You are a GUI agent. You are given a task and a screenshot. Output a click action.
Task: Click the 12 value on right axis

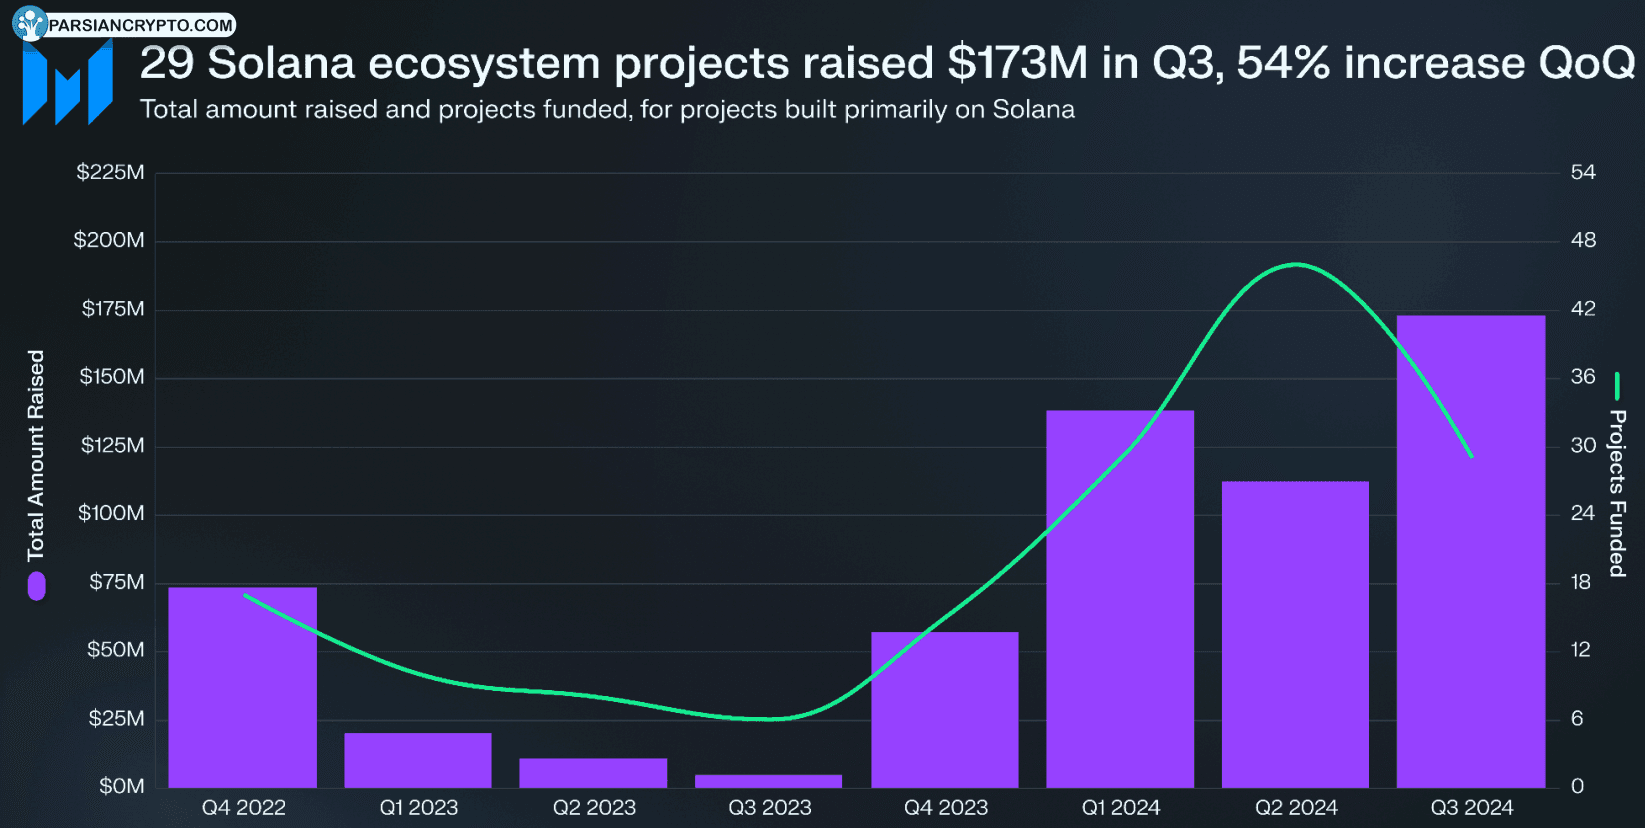tap(1581, 650)
